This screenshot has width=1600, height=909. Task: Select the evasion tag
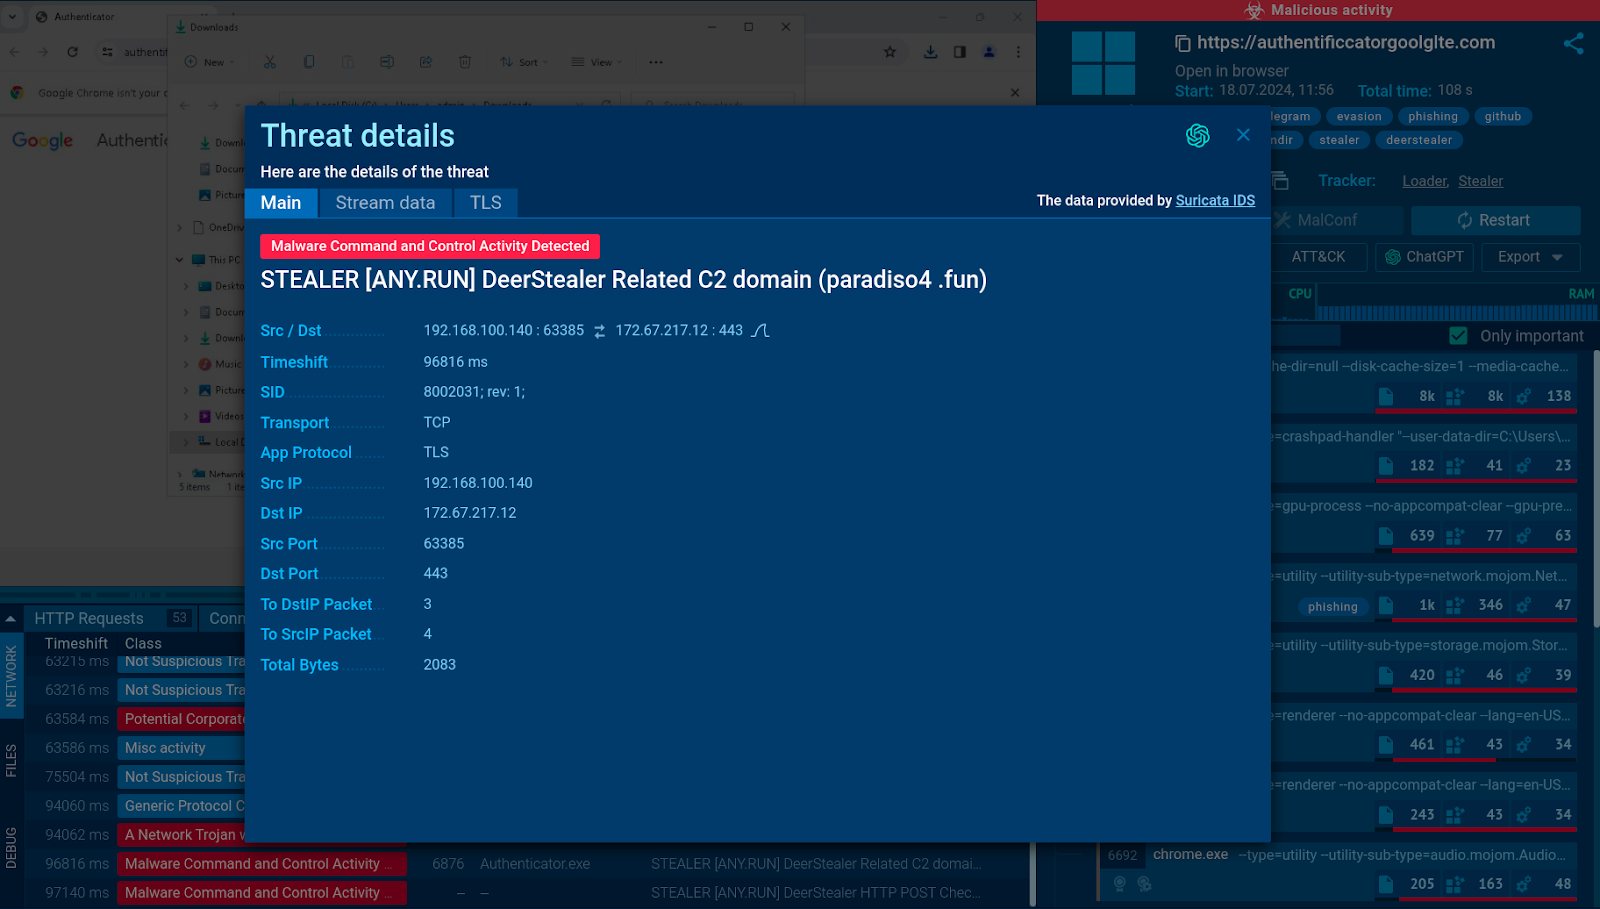pyautogui.click(x=1359, y=117)
